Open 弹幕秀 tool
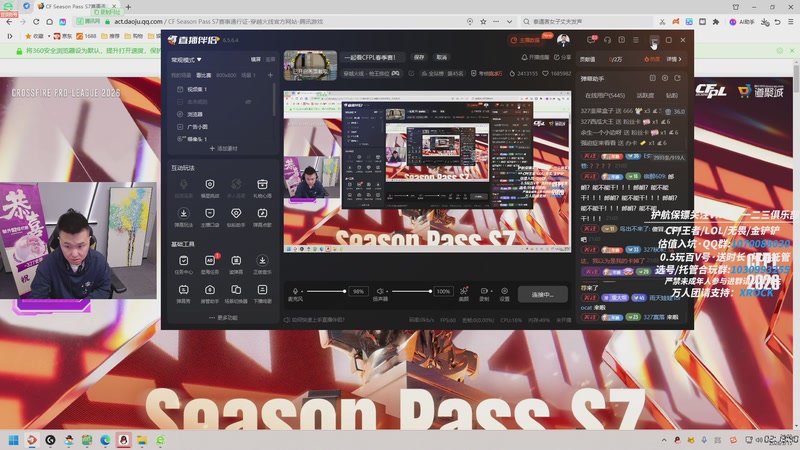Viewport: 800px width, 450px height. point(184,294)
